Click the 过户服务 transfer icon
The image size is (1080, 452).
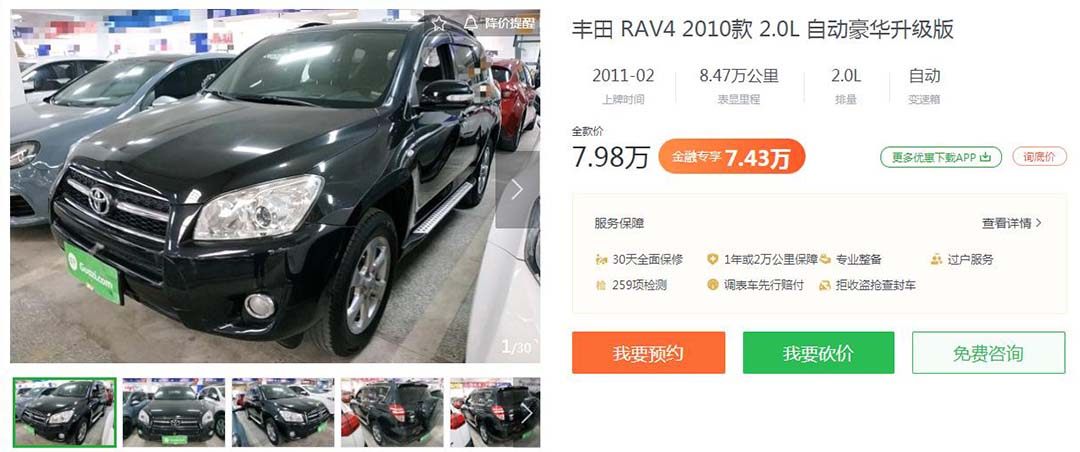(936, 260)
